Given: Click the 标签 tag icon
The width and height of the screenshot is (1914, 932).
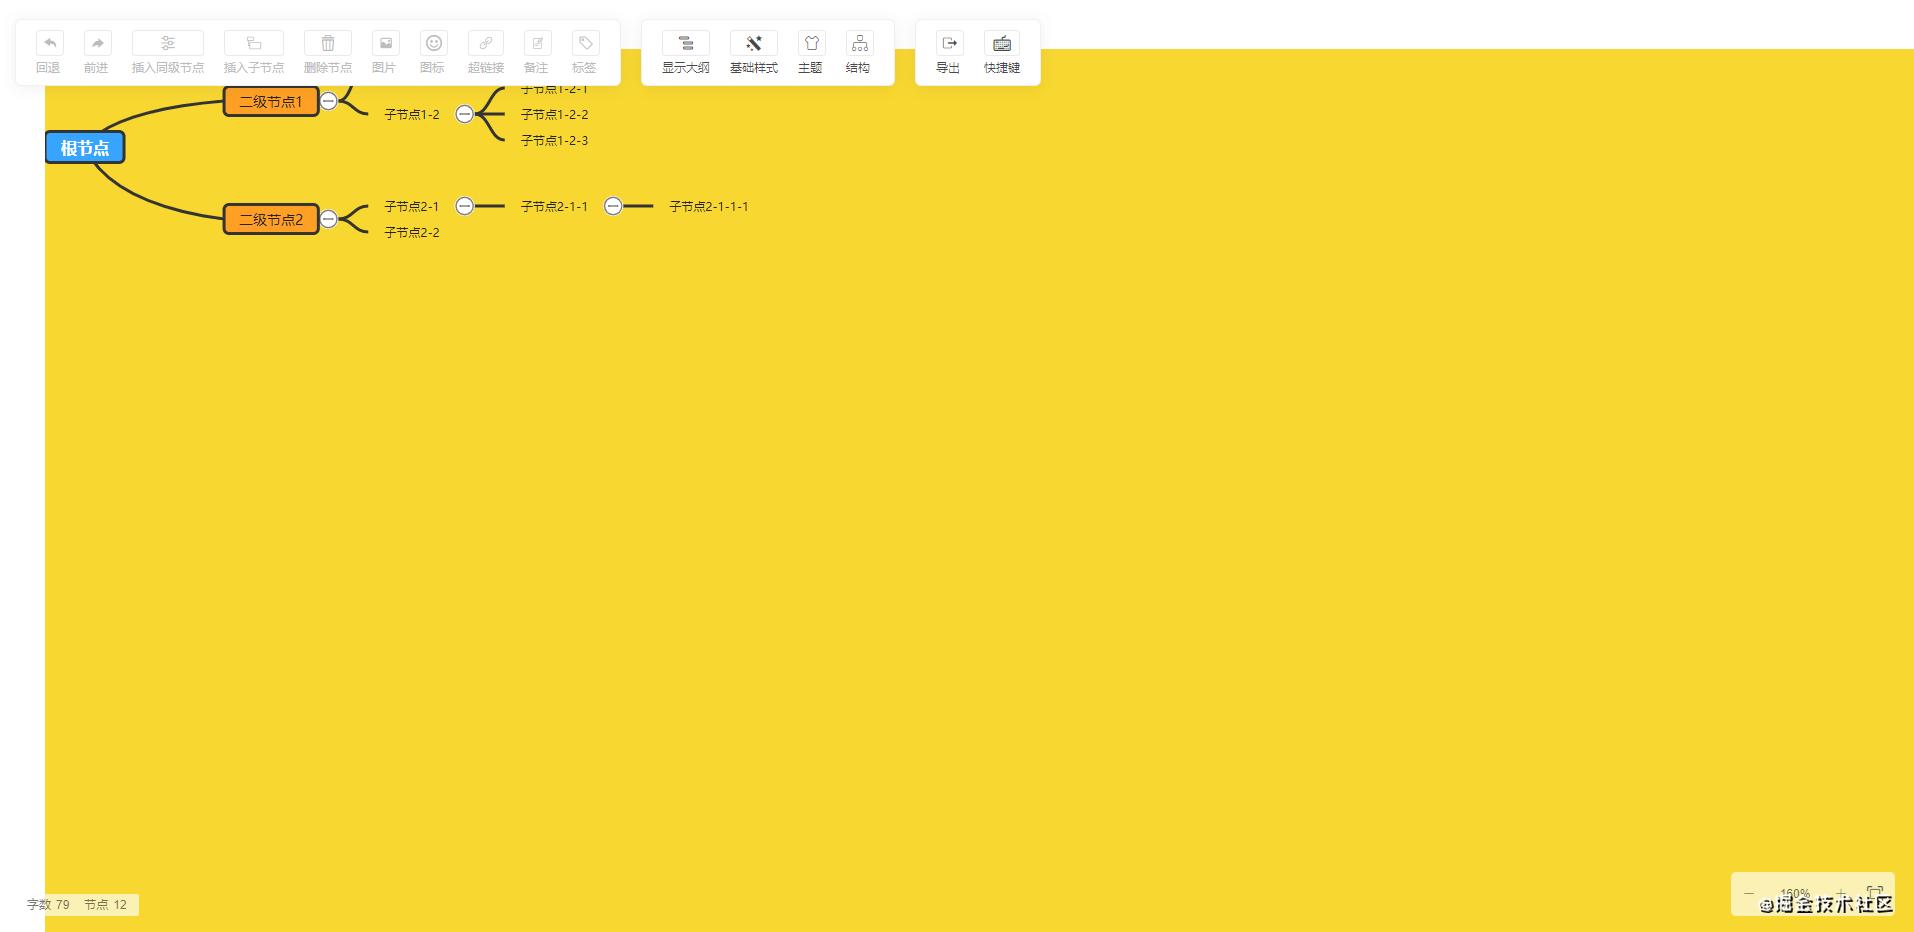Looking at the screenshot, I should (x=585, y=43).
